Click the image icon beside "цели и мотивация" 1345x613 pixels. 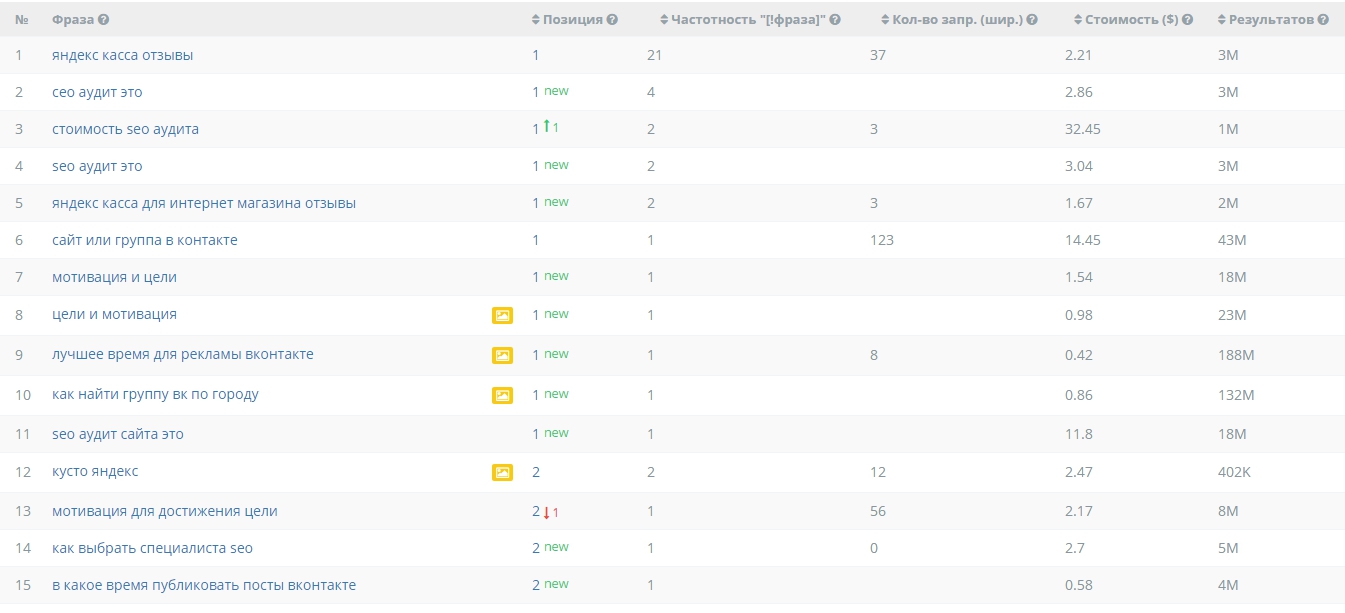(502, 315)
